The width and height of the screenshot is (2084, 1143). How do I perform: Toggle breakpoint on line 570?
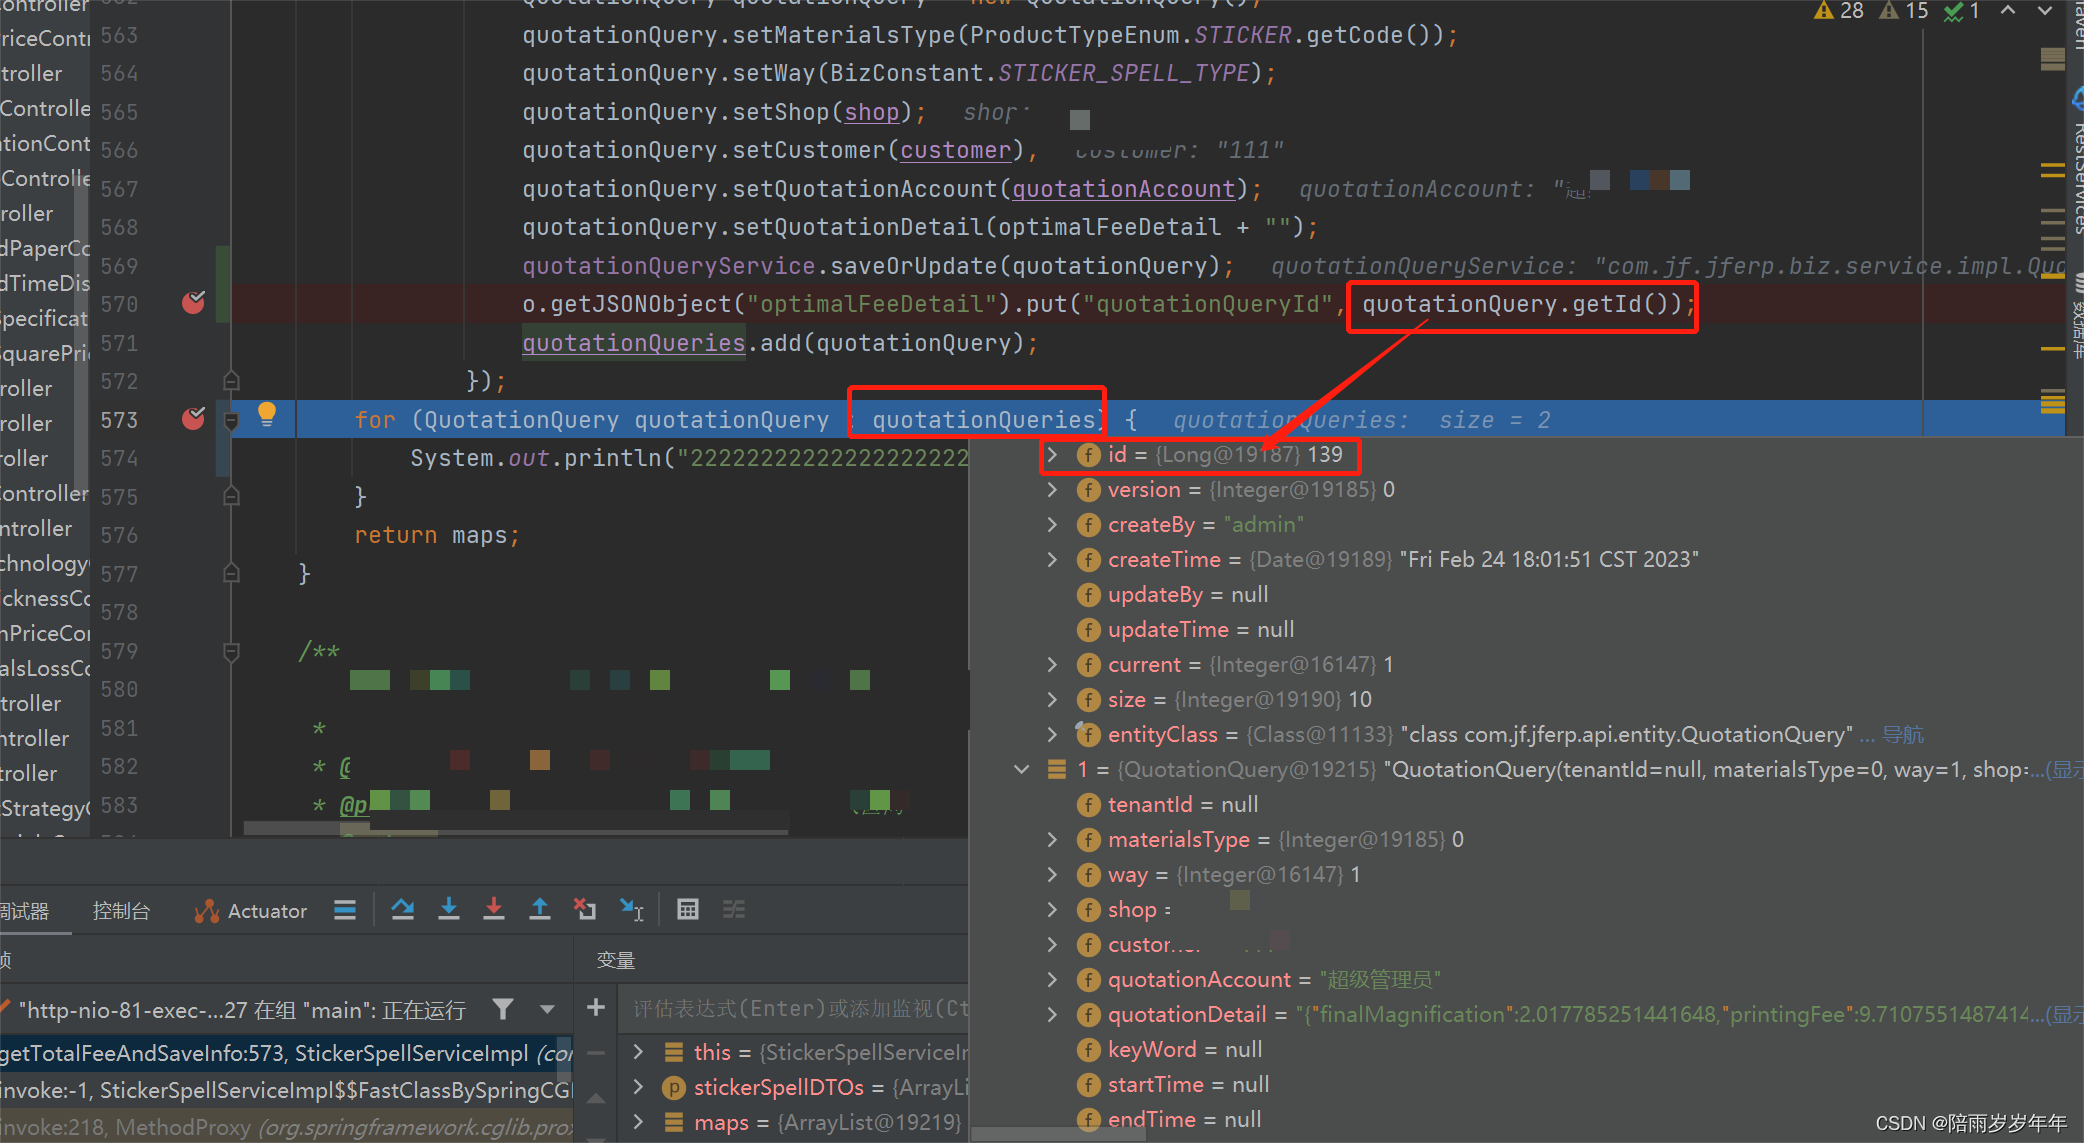[193, 302]
